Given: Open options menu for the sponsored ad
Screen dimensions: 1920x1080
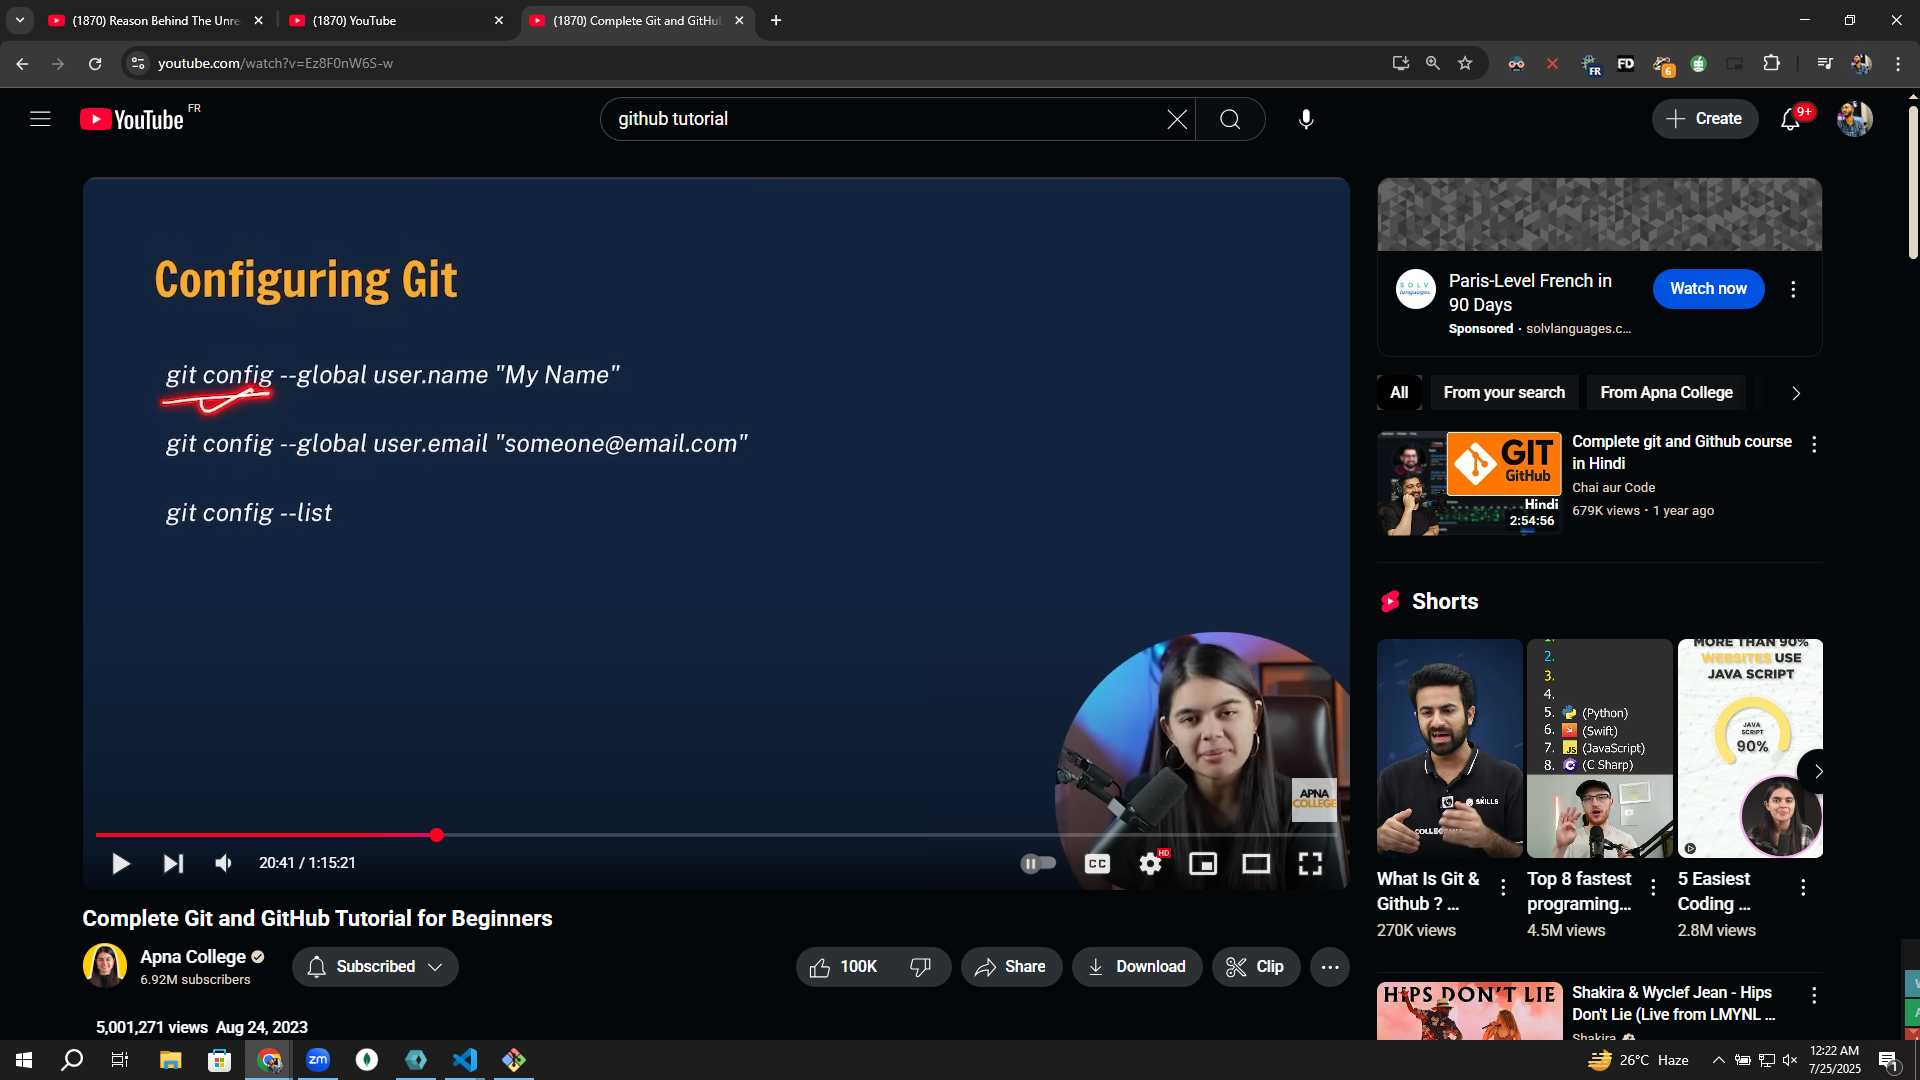Looking at the screenshot, I should pyautogui.click(x=1793, y=289).
